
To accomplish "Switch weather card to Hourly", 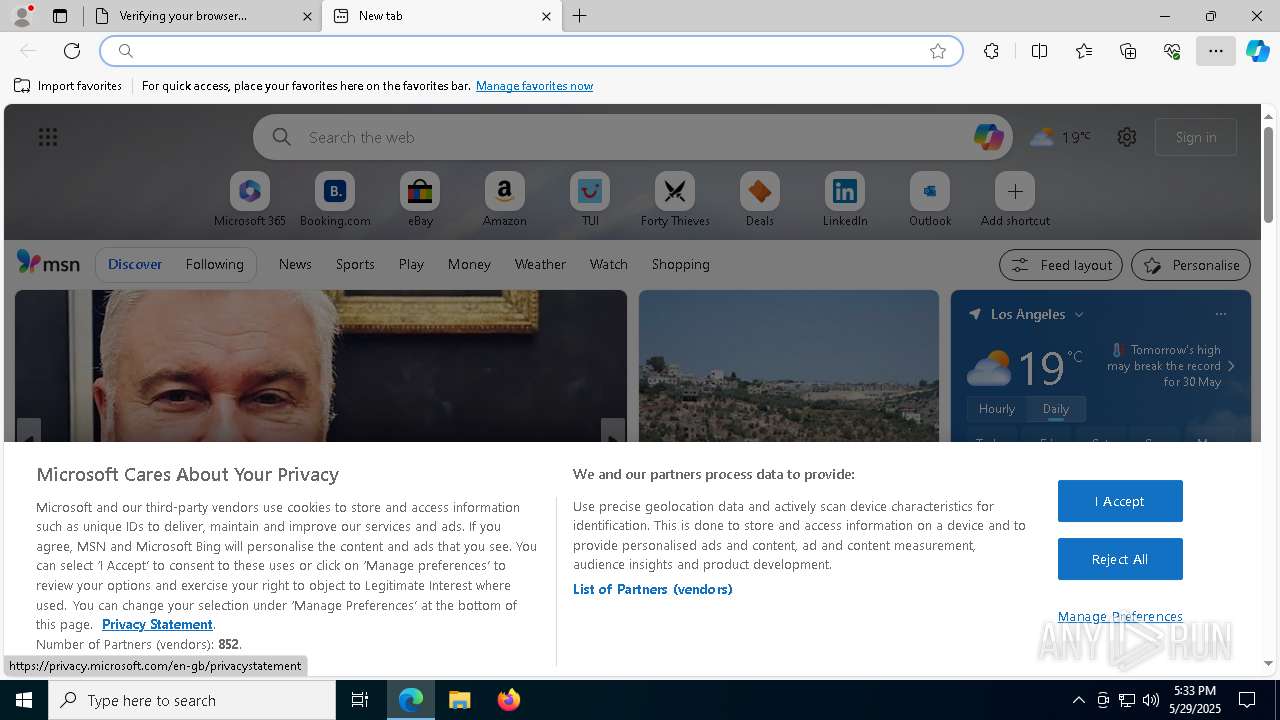I will (x=997, y=408).
